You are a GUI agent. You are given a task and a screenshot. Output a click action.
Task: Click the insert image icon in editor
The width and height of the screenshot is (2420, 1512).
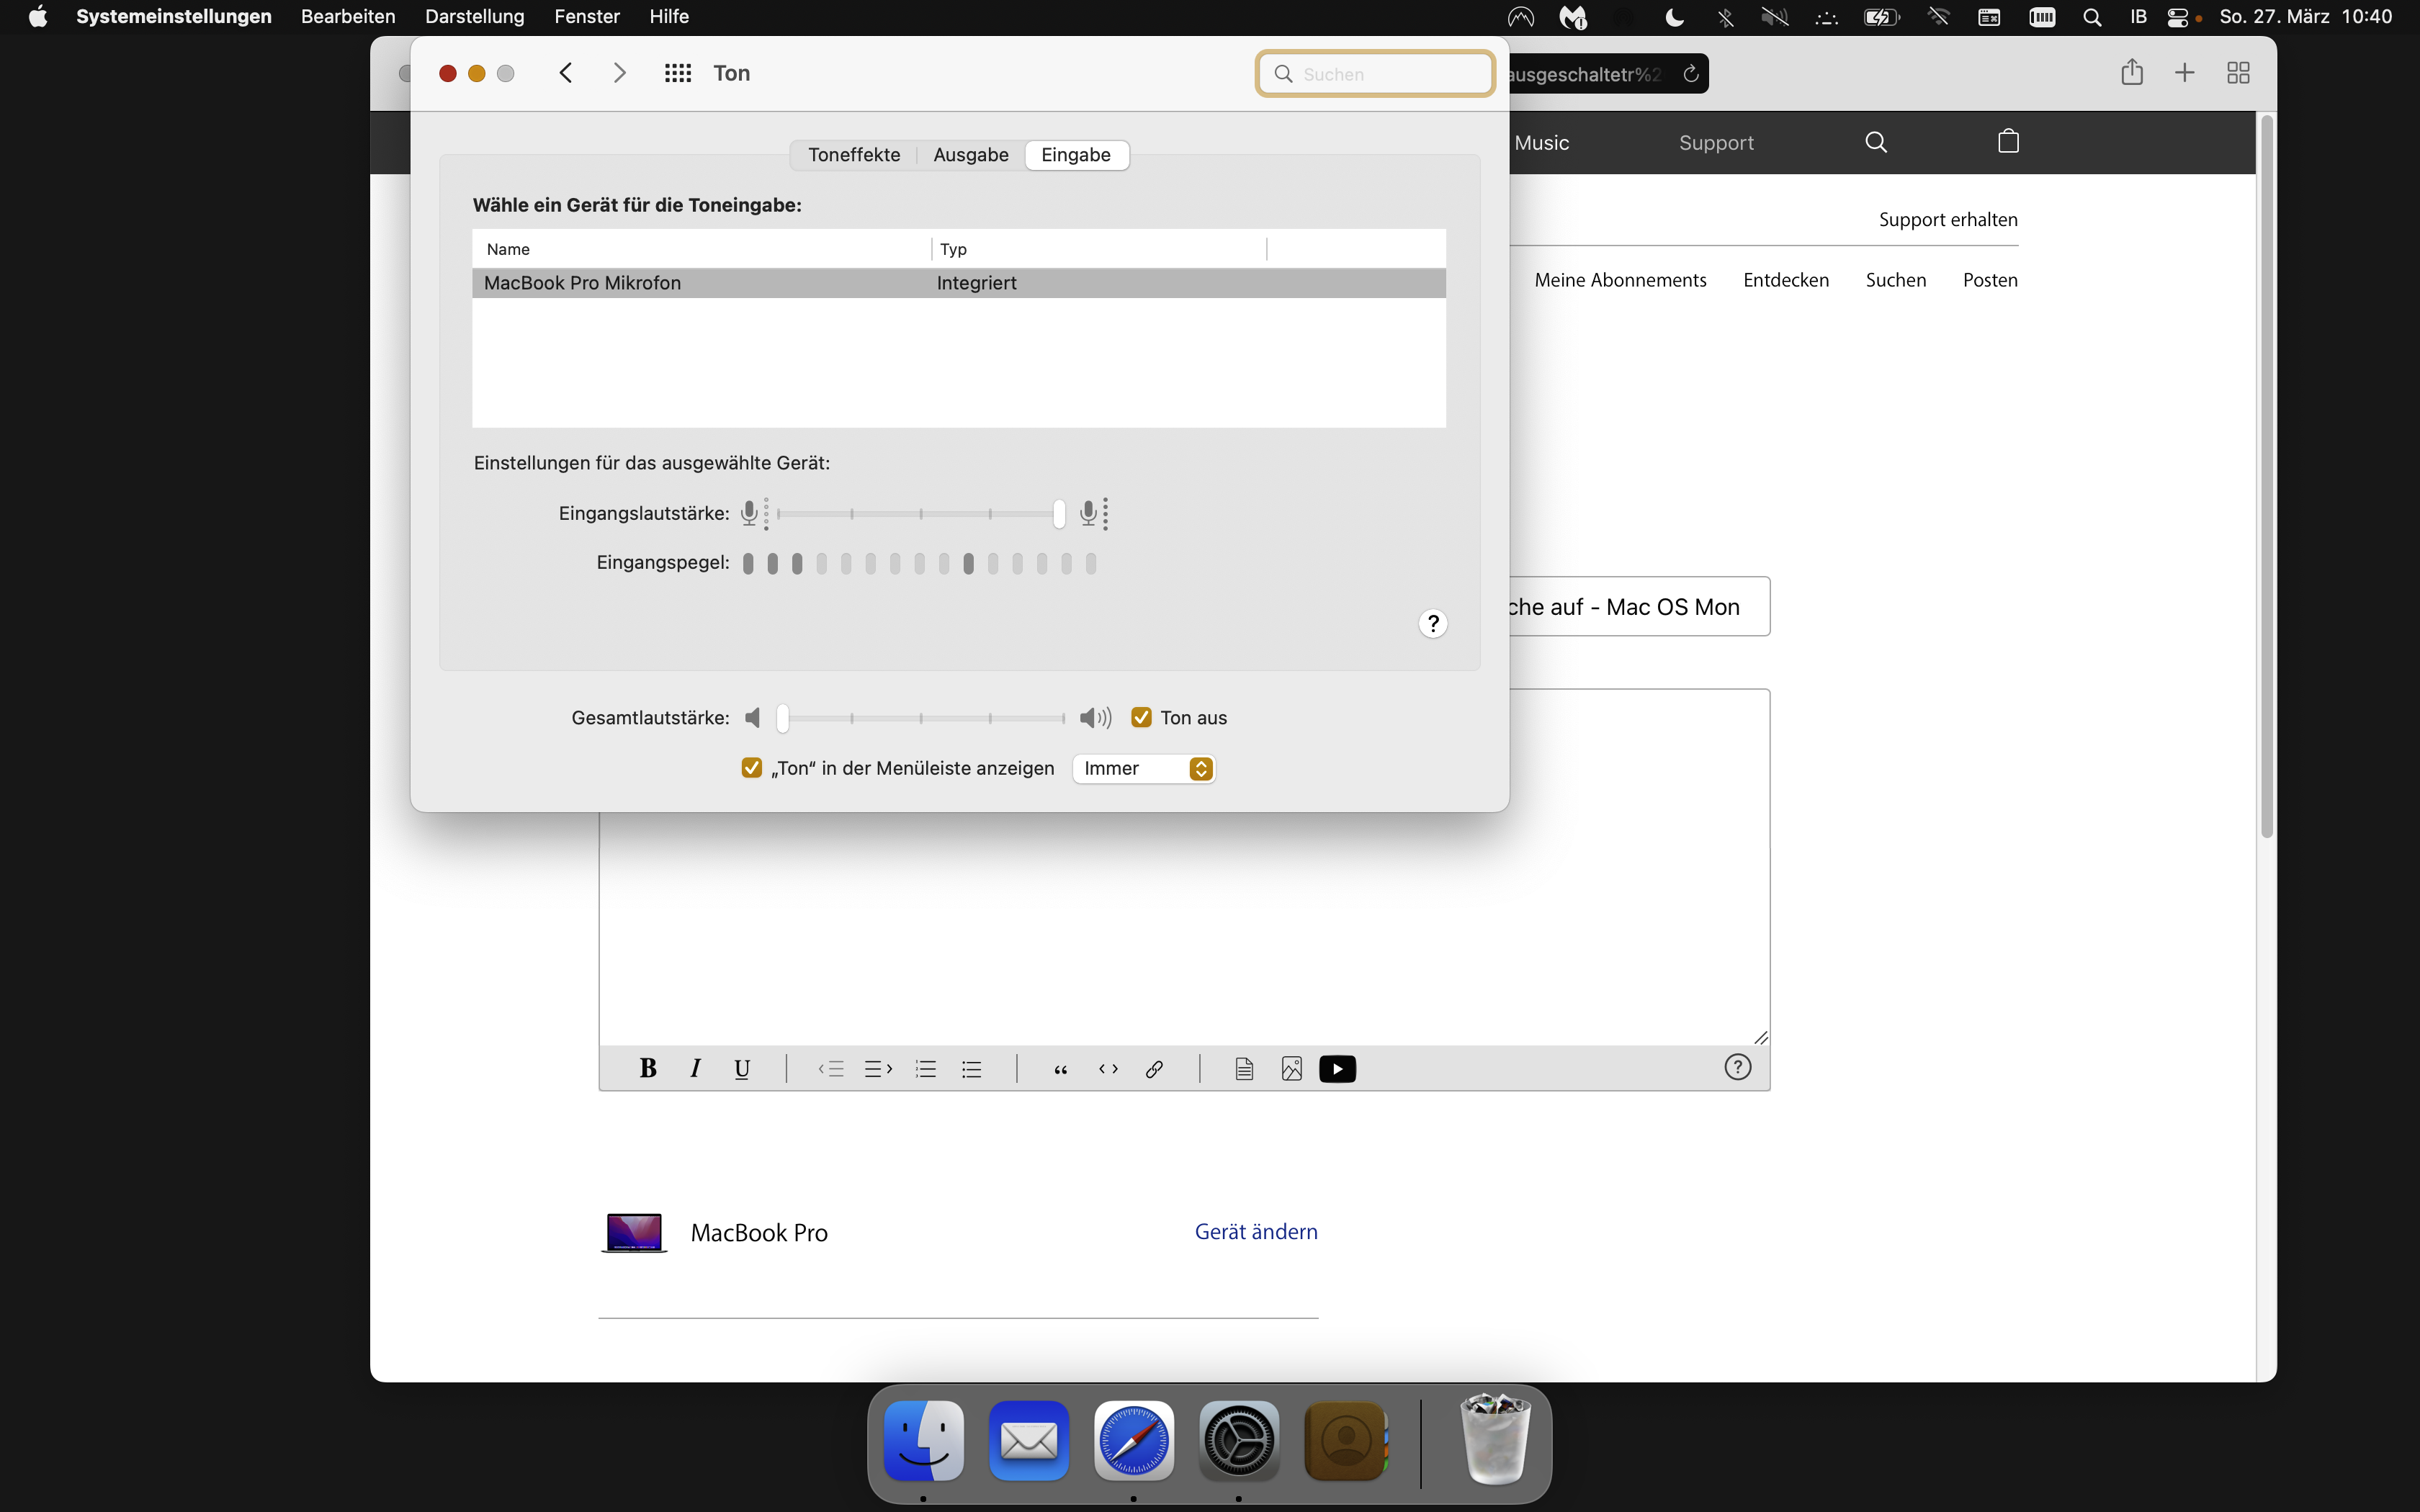coord(1291,1069)
